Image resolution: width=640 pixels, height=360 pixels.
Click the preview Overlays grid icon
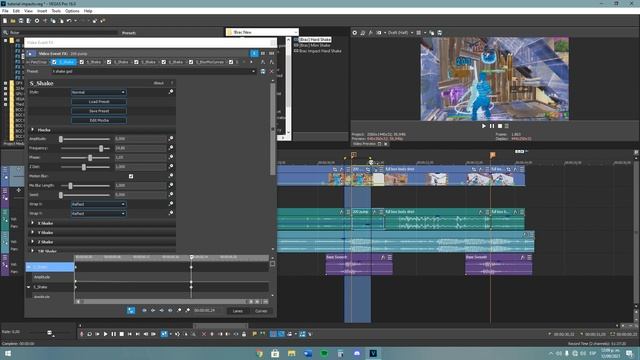tap(418, 33)
